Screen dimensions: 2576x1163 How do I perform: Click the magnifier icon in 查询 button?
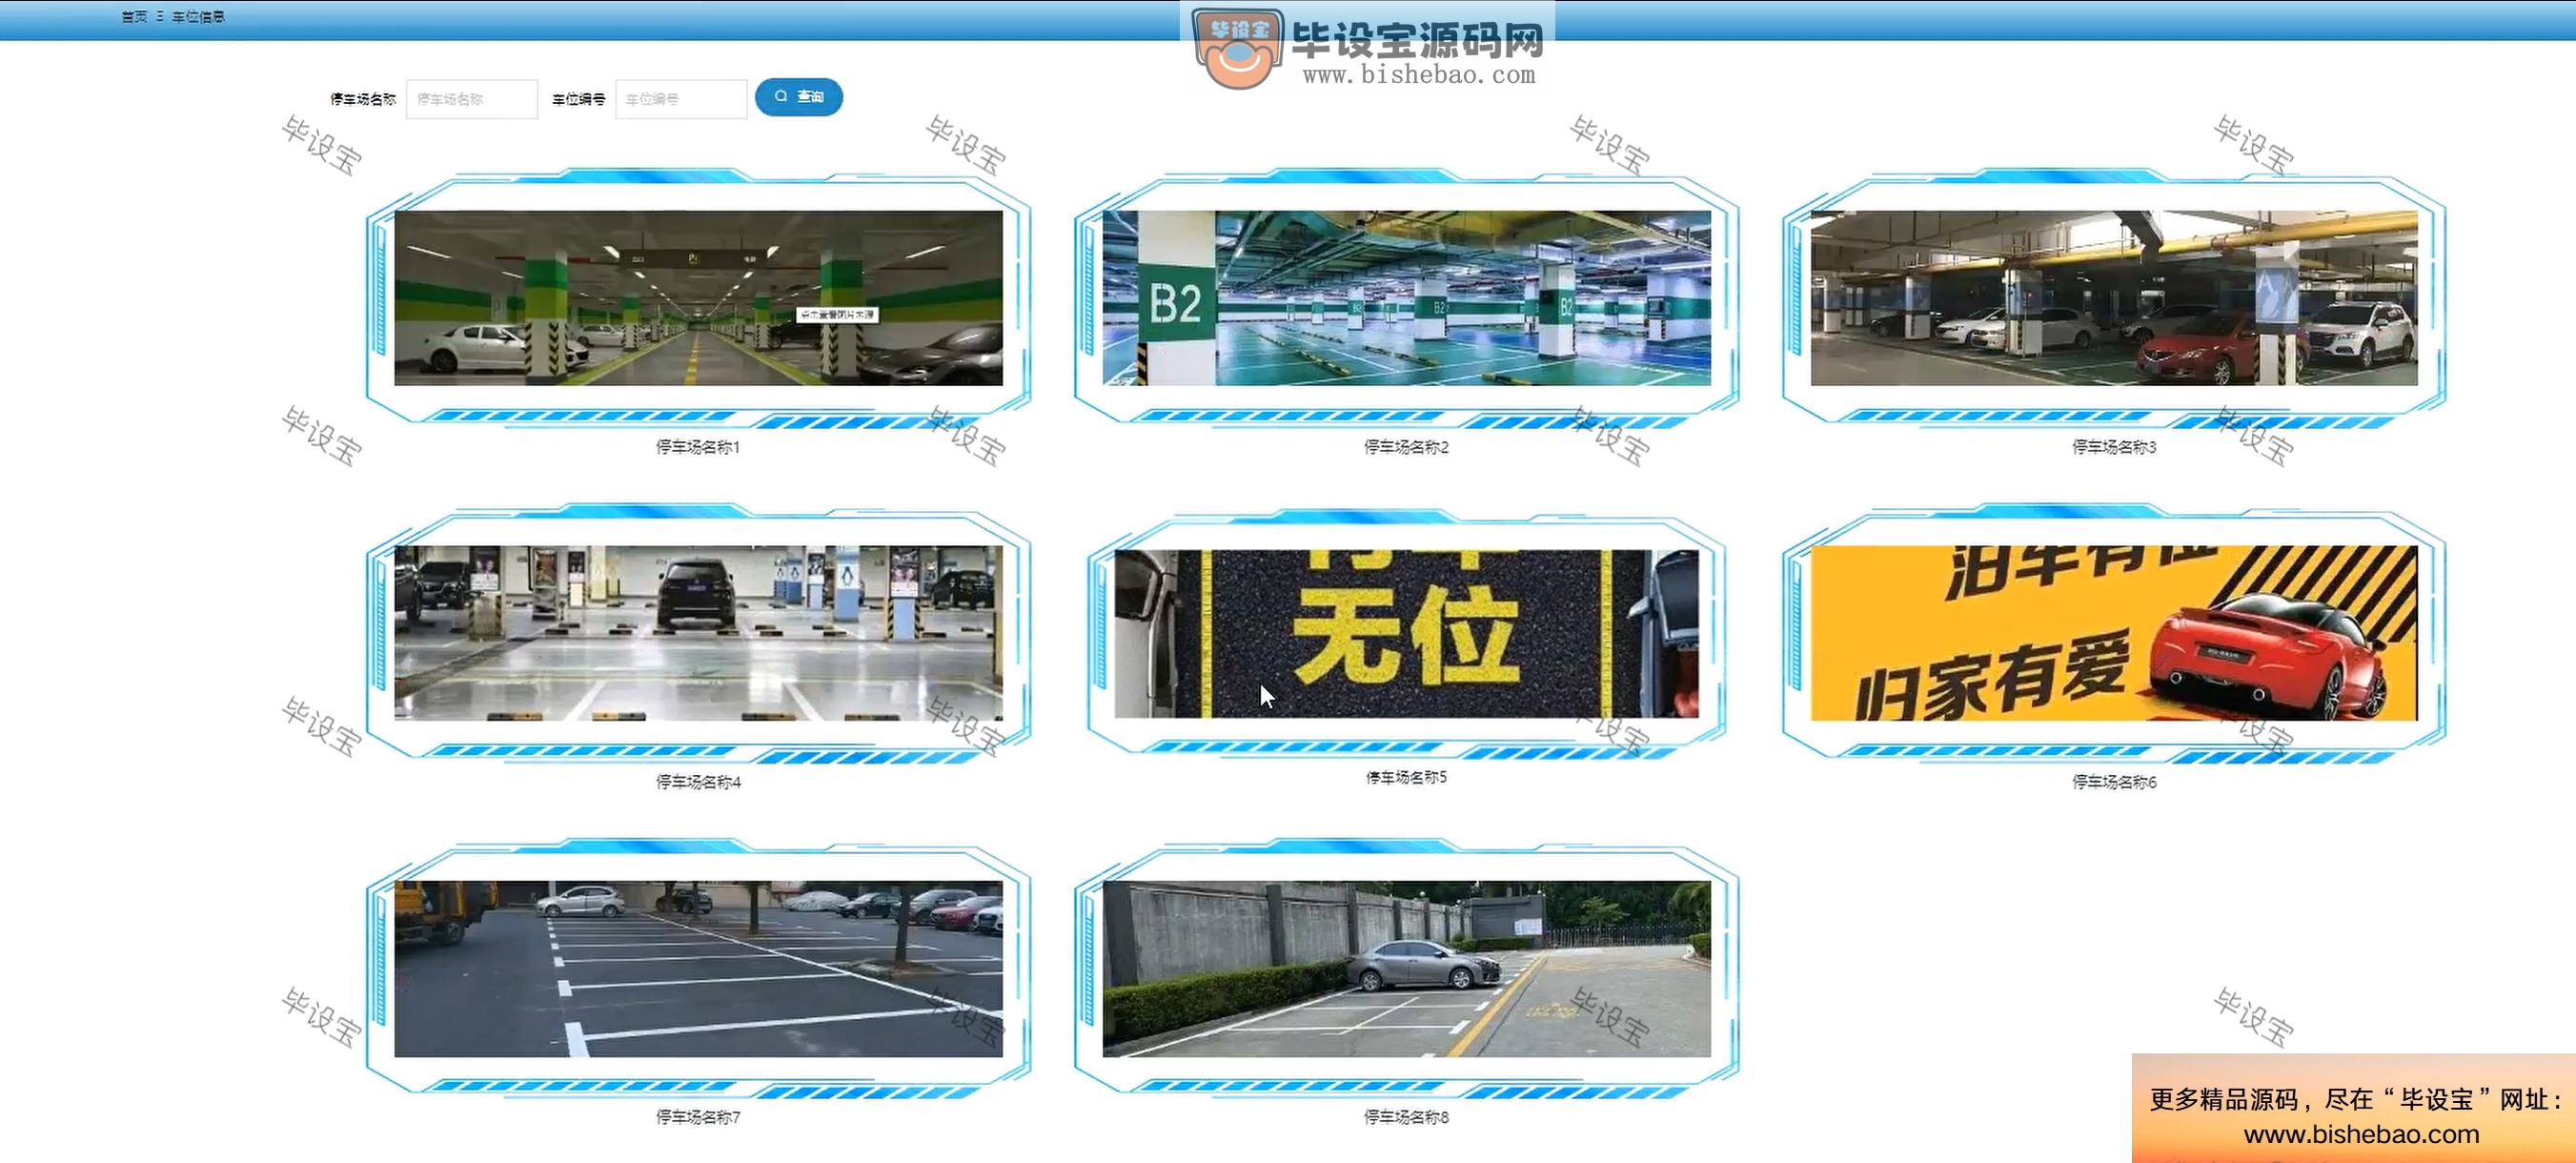click(x=781, y=97)
